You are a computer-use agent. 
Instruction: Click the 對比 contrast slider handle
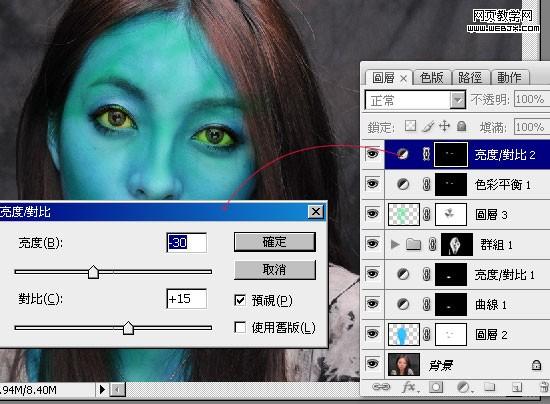[x=128, y=328]
